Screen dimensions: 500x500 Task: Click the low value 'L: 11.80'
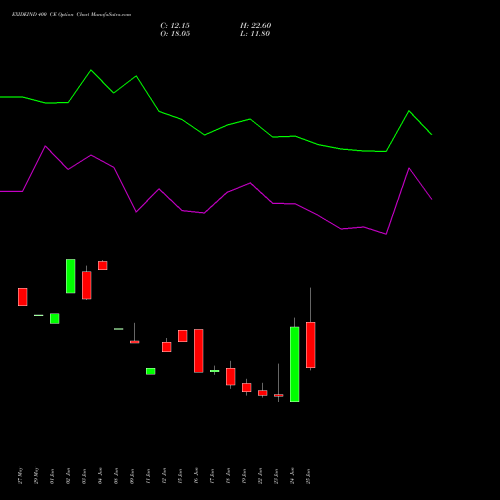tap(255, 34)
